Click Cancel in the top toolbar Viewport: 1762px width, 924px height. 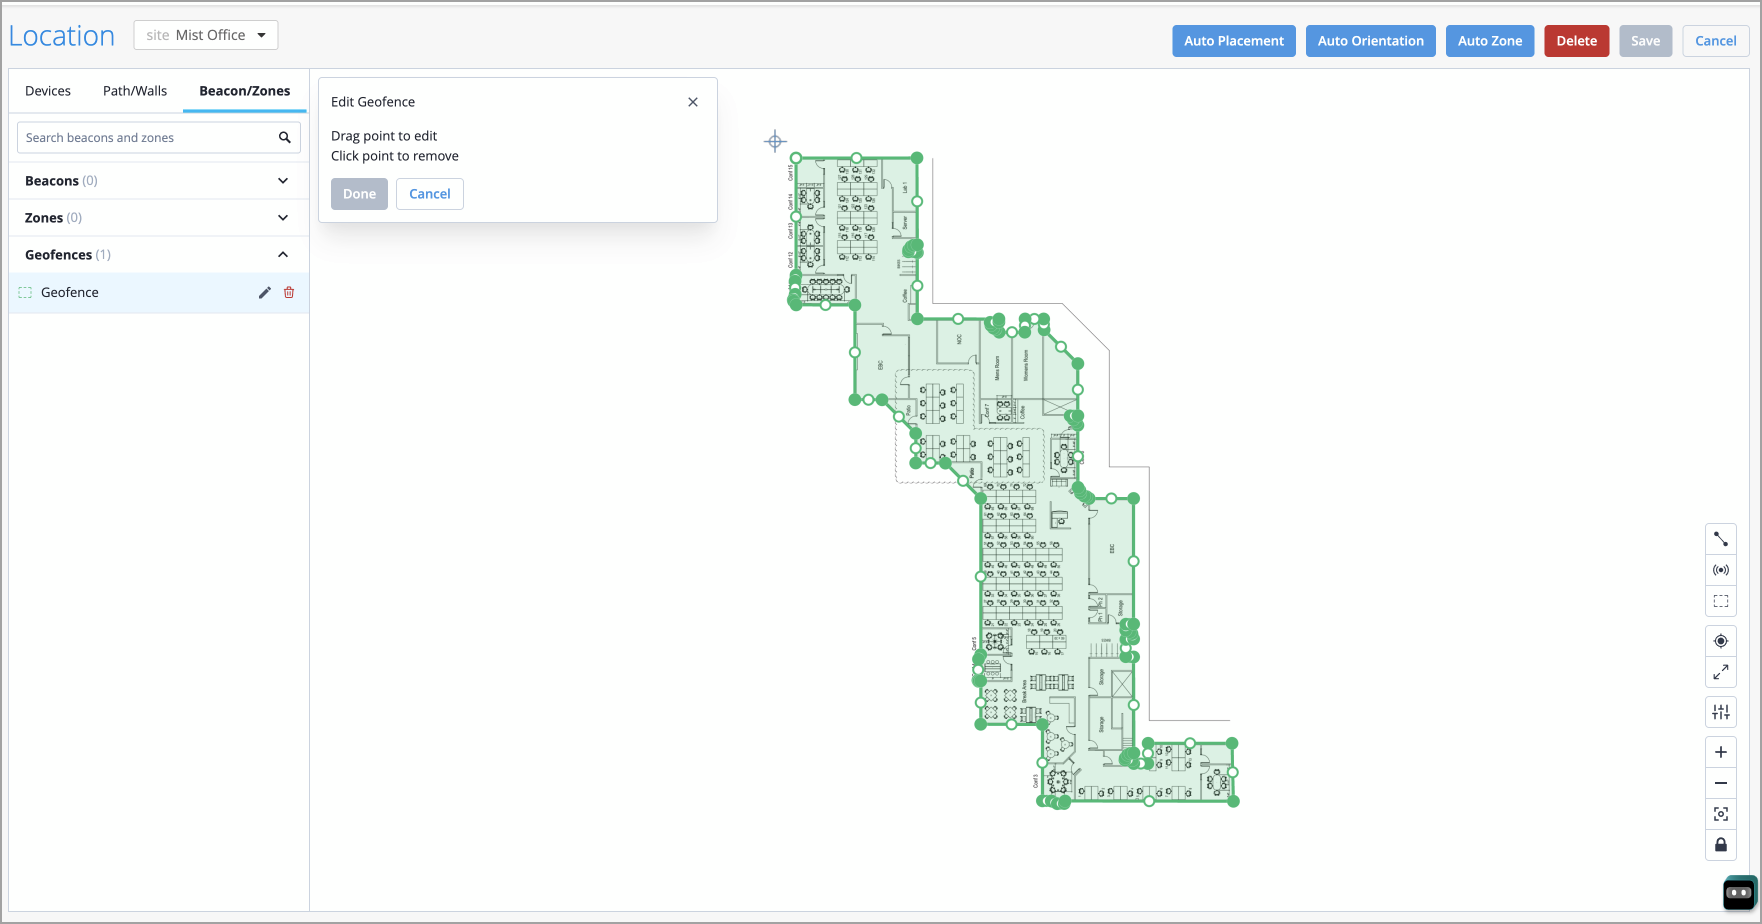tap(1716, 41)
